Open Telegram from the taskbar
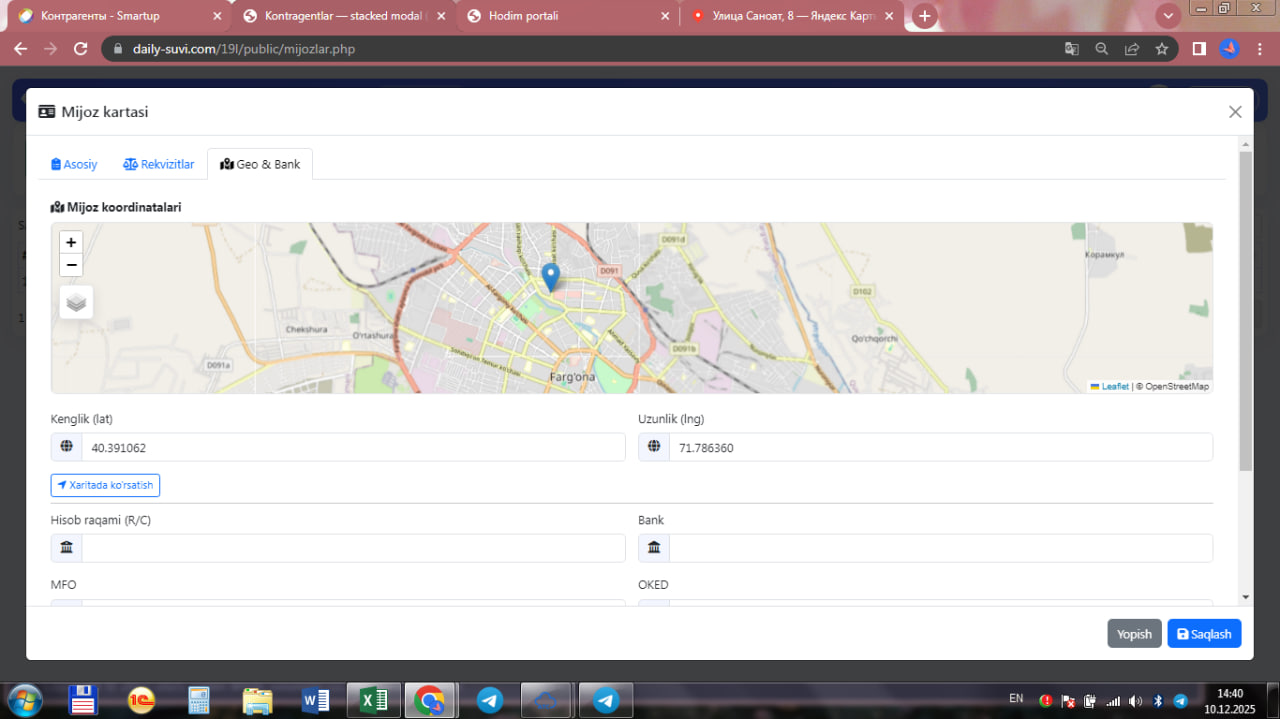 490,701
